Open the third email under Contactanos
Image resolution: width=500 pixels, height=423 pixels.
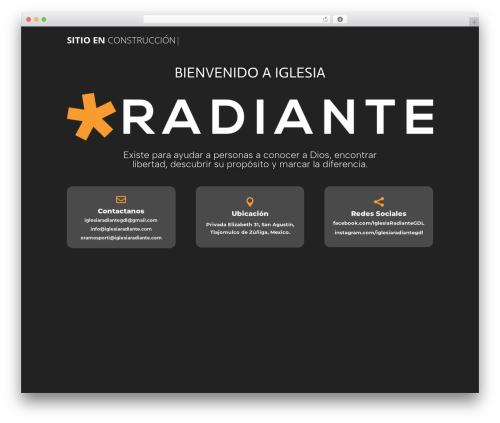[121, 238]
